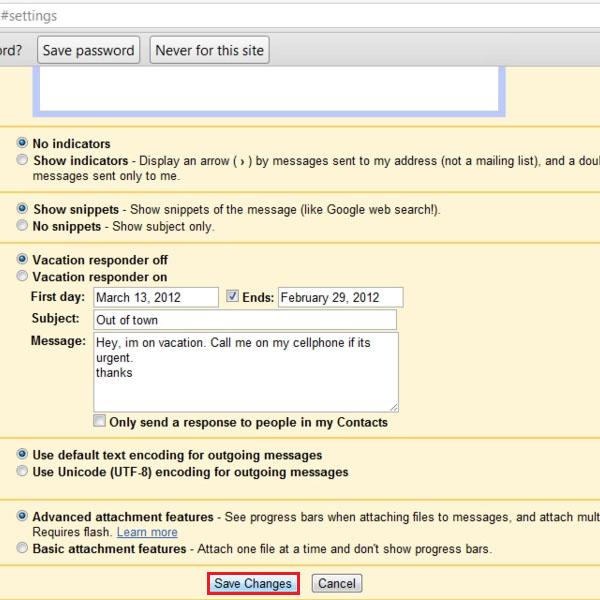The width and height of the screenshot is (600, 600).
Task: Click the blue-bordered text box at top
Action: tap(269, 91)
